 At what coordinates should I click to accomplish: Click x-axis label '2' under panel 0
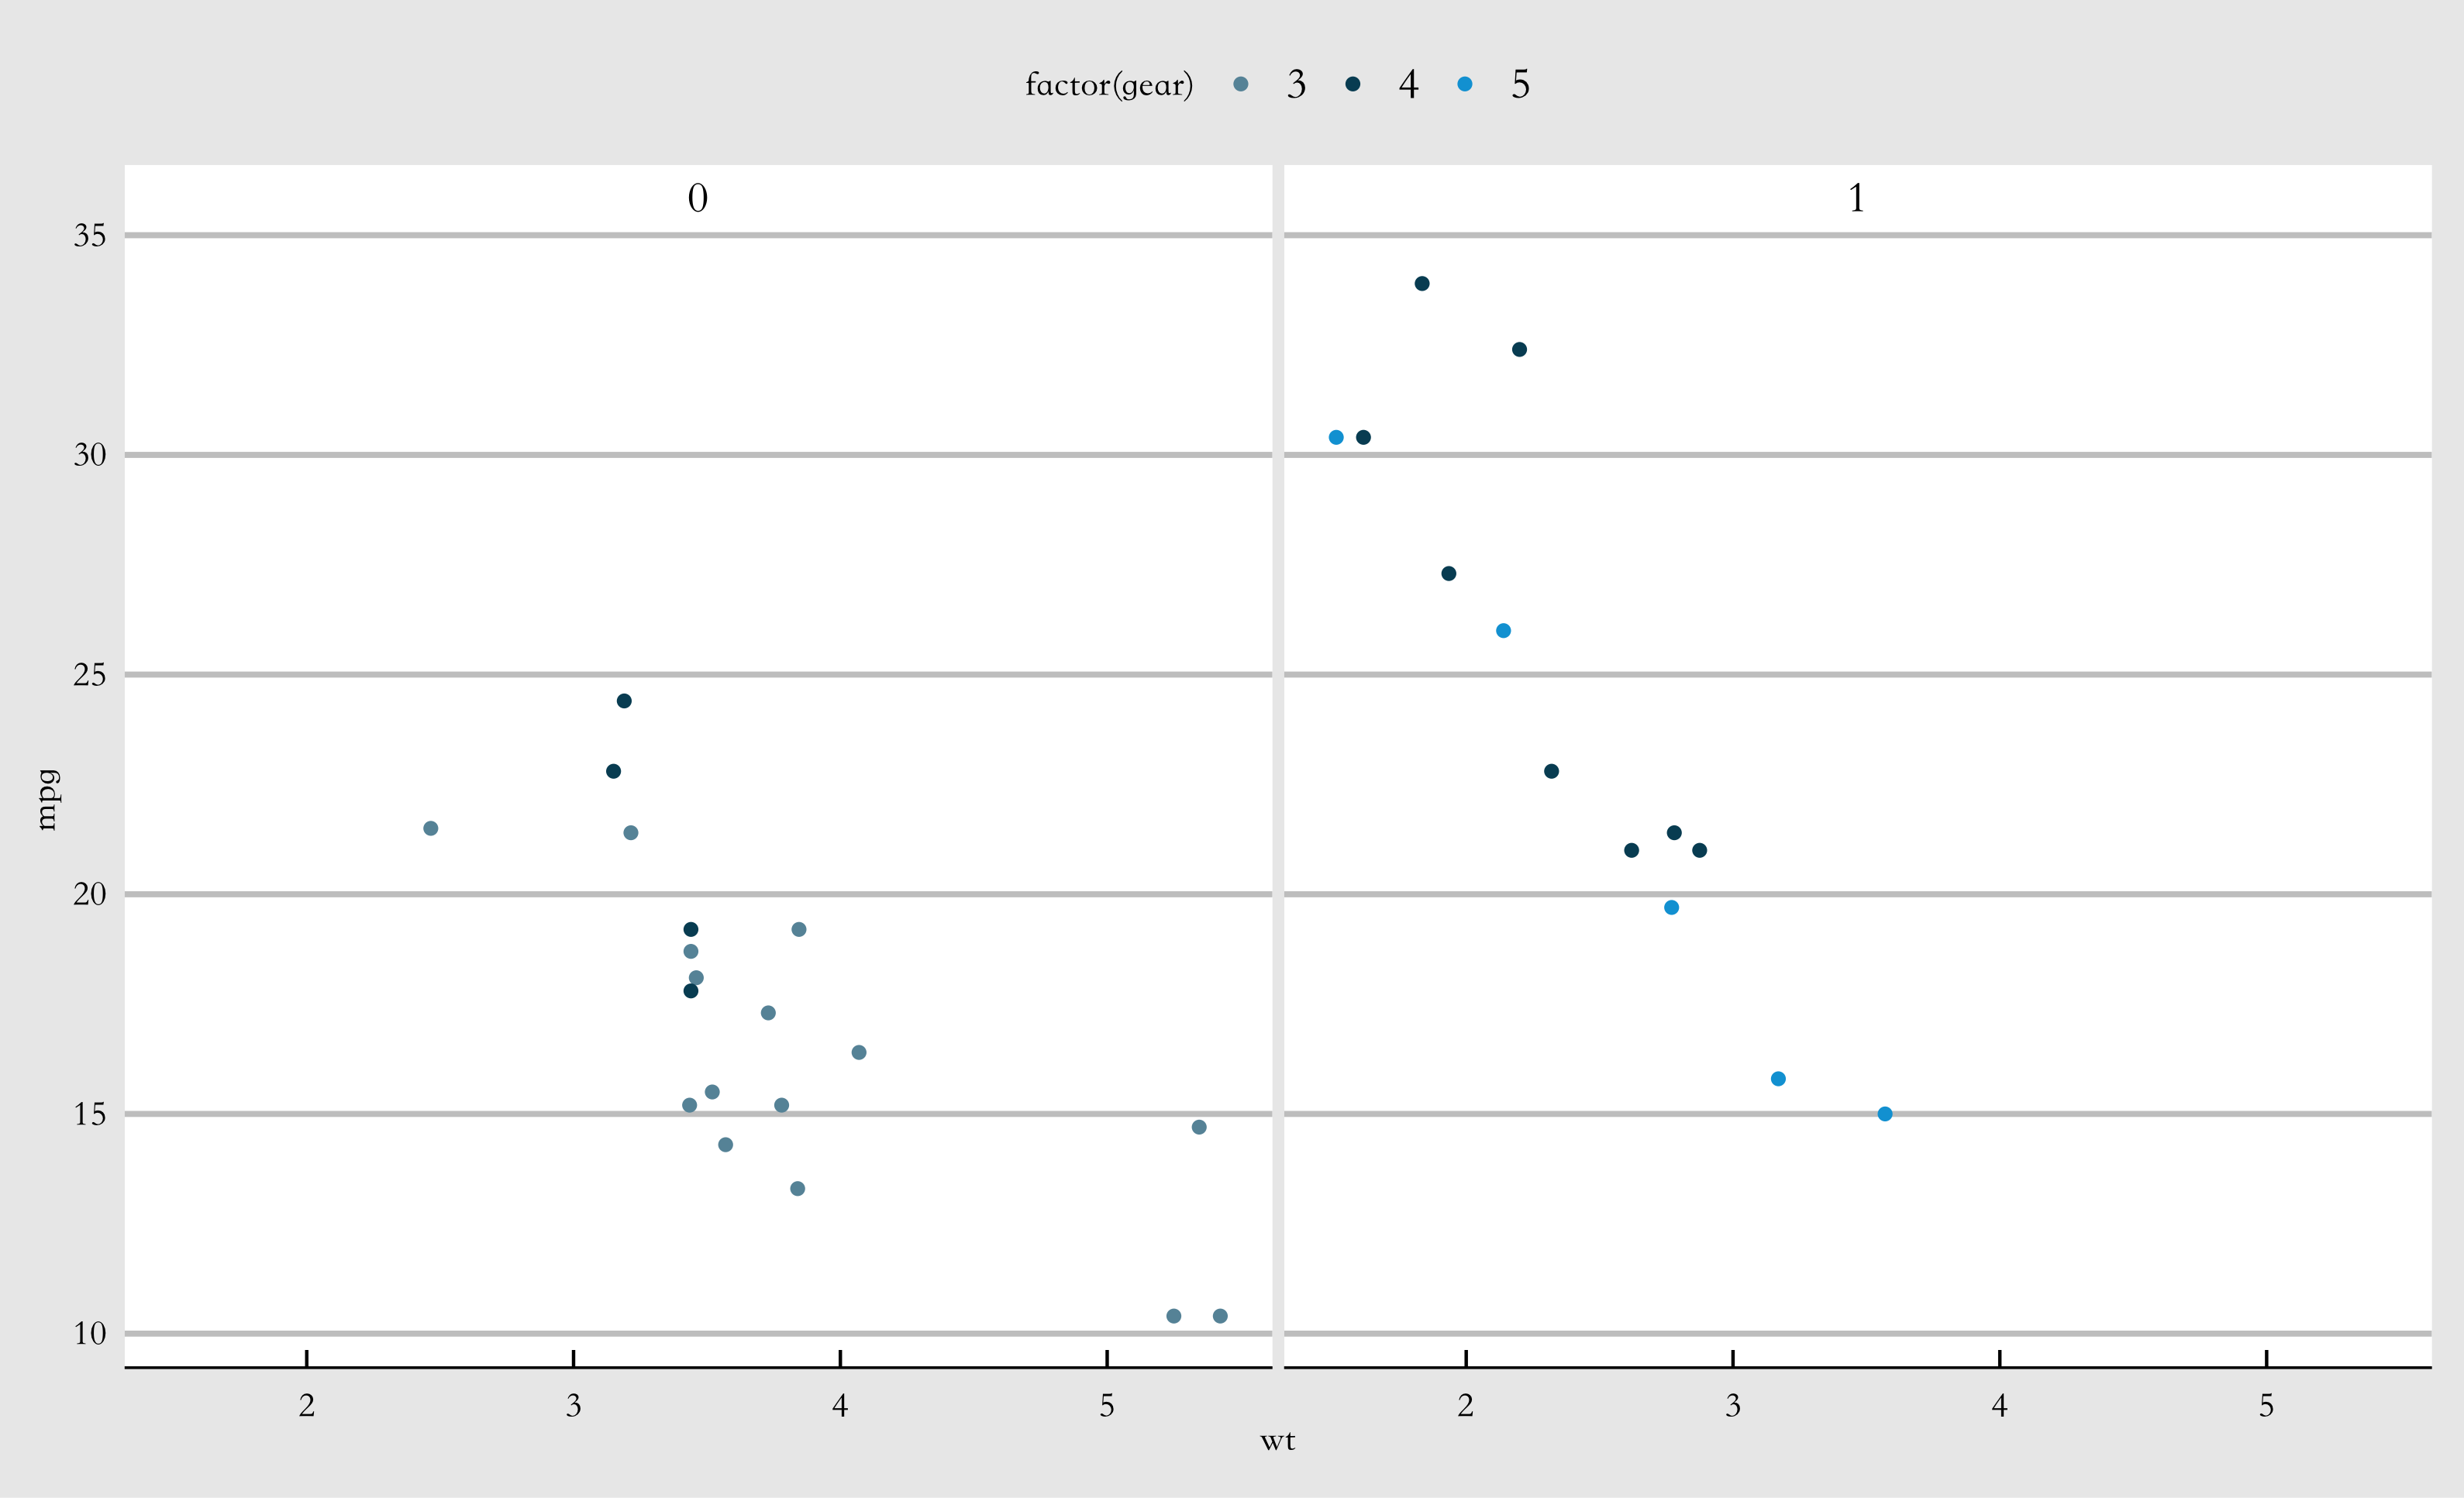(307, 1406)
